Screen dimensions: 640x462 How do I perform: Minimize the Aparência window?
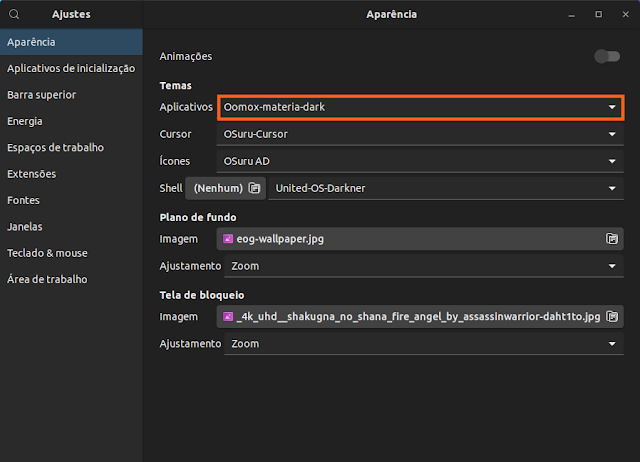click(x=571, y=15)
